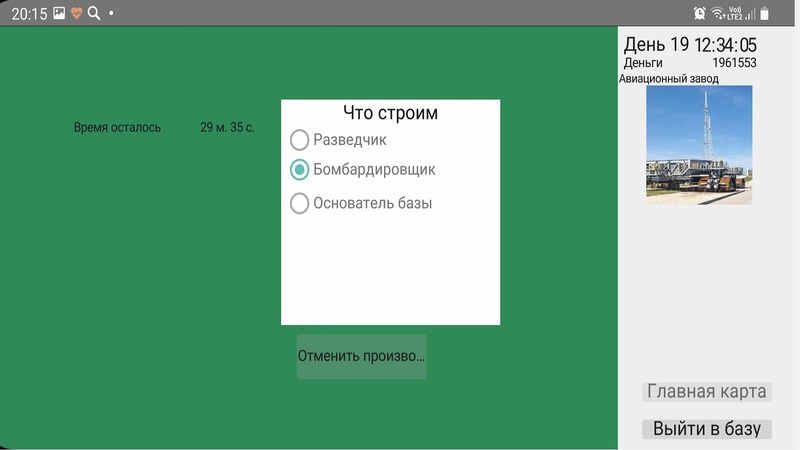
Task: Click the Деньги balance value 1961553
Action: [x=734, y=63]
